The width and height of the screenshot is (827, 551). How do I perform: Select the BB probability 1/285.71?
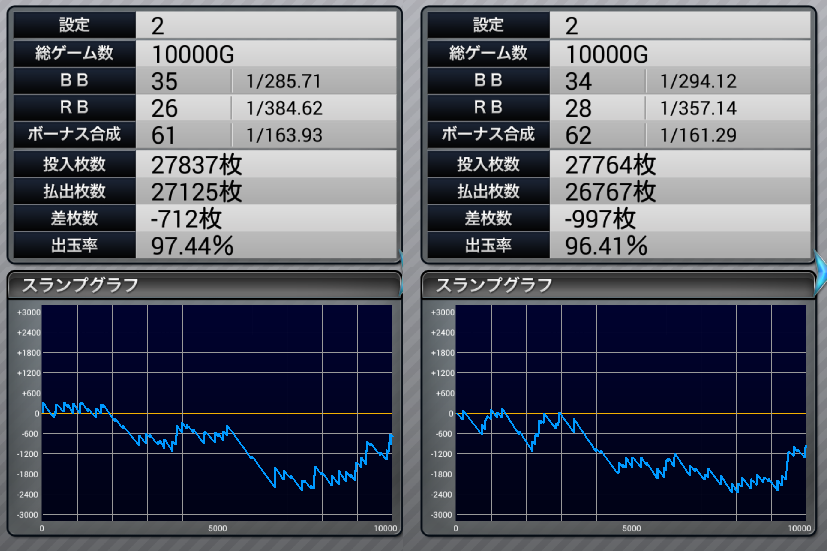tap(284, 81)
